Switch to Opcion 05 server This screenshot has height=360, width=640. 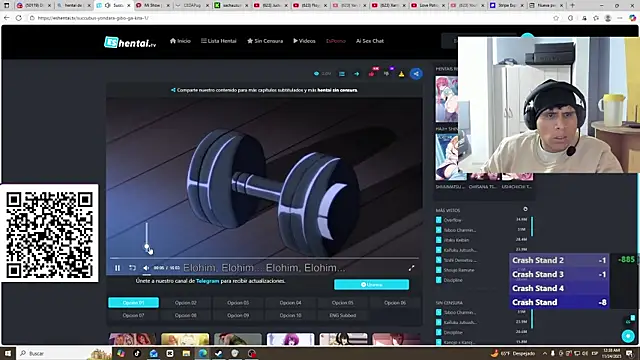(342, 303)
